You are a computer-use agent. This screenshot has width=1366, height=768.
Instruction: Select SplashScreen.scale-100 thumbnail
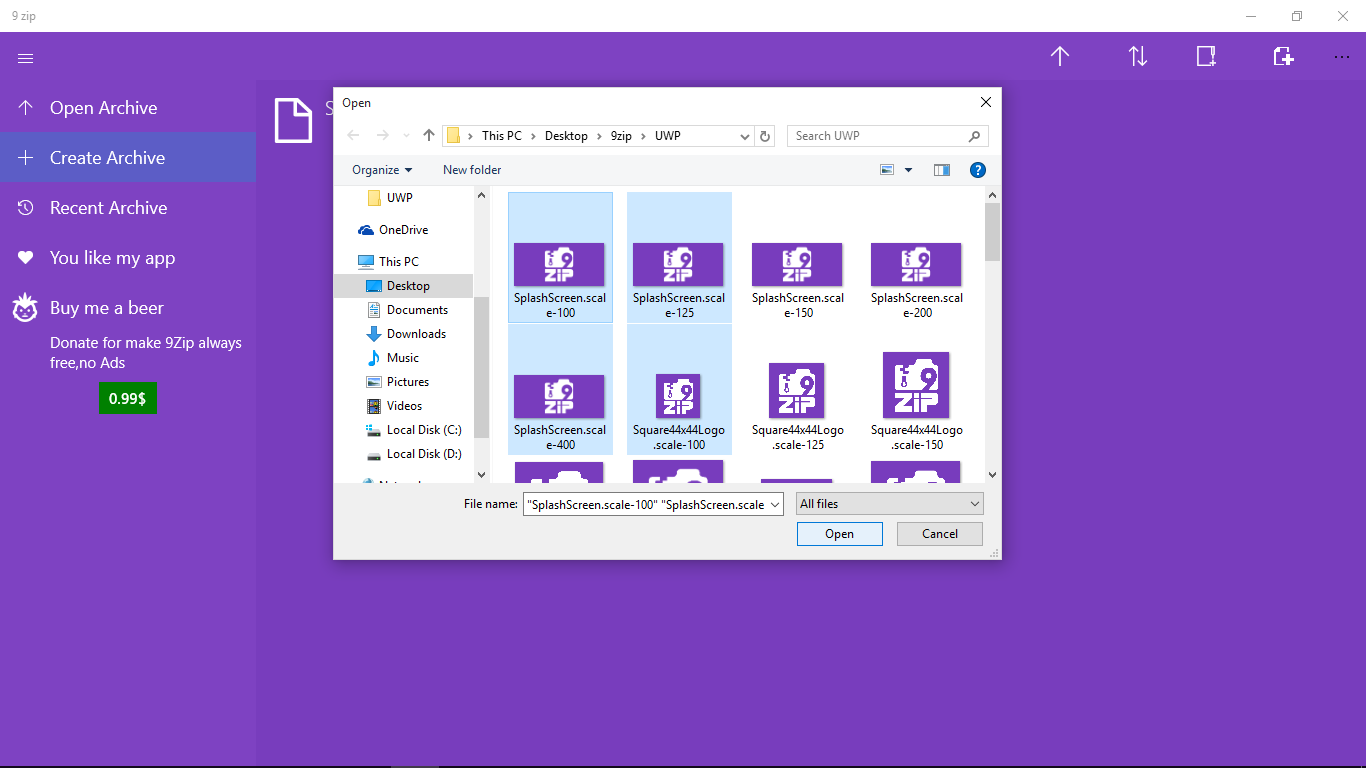point(560,258)
